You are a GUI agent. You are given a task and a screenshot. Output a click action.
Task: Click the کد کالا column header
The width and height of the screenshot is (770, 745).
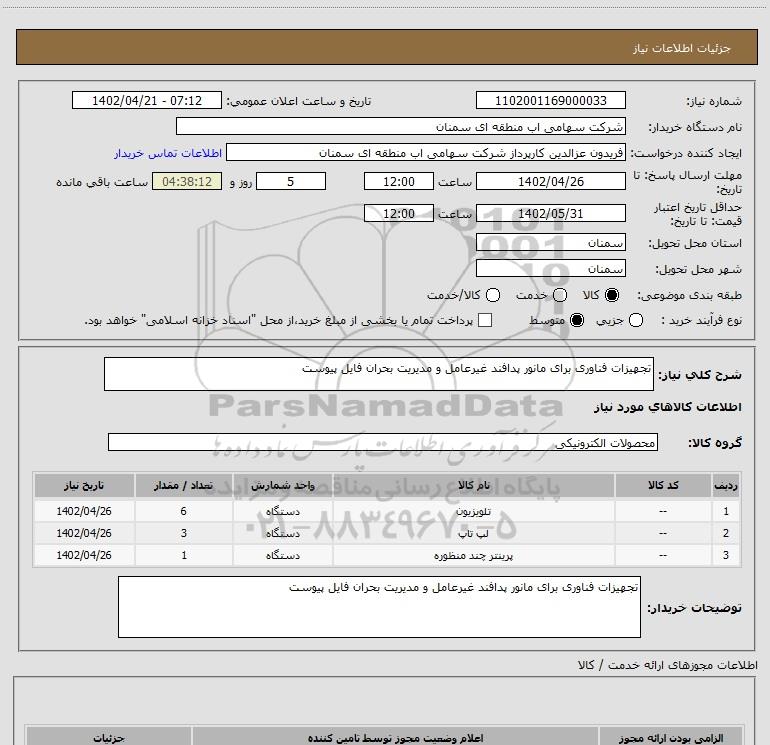[x=663, y=485]
